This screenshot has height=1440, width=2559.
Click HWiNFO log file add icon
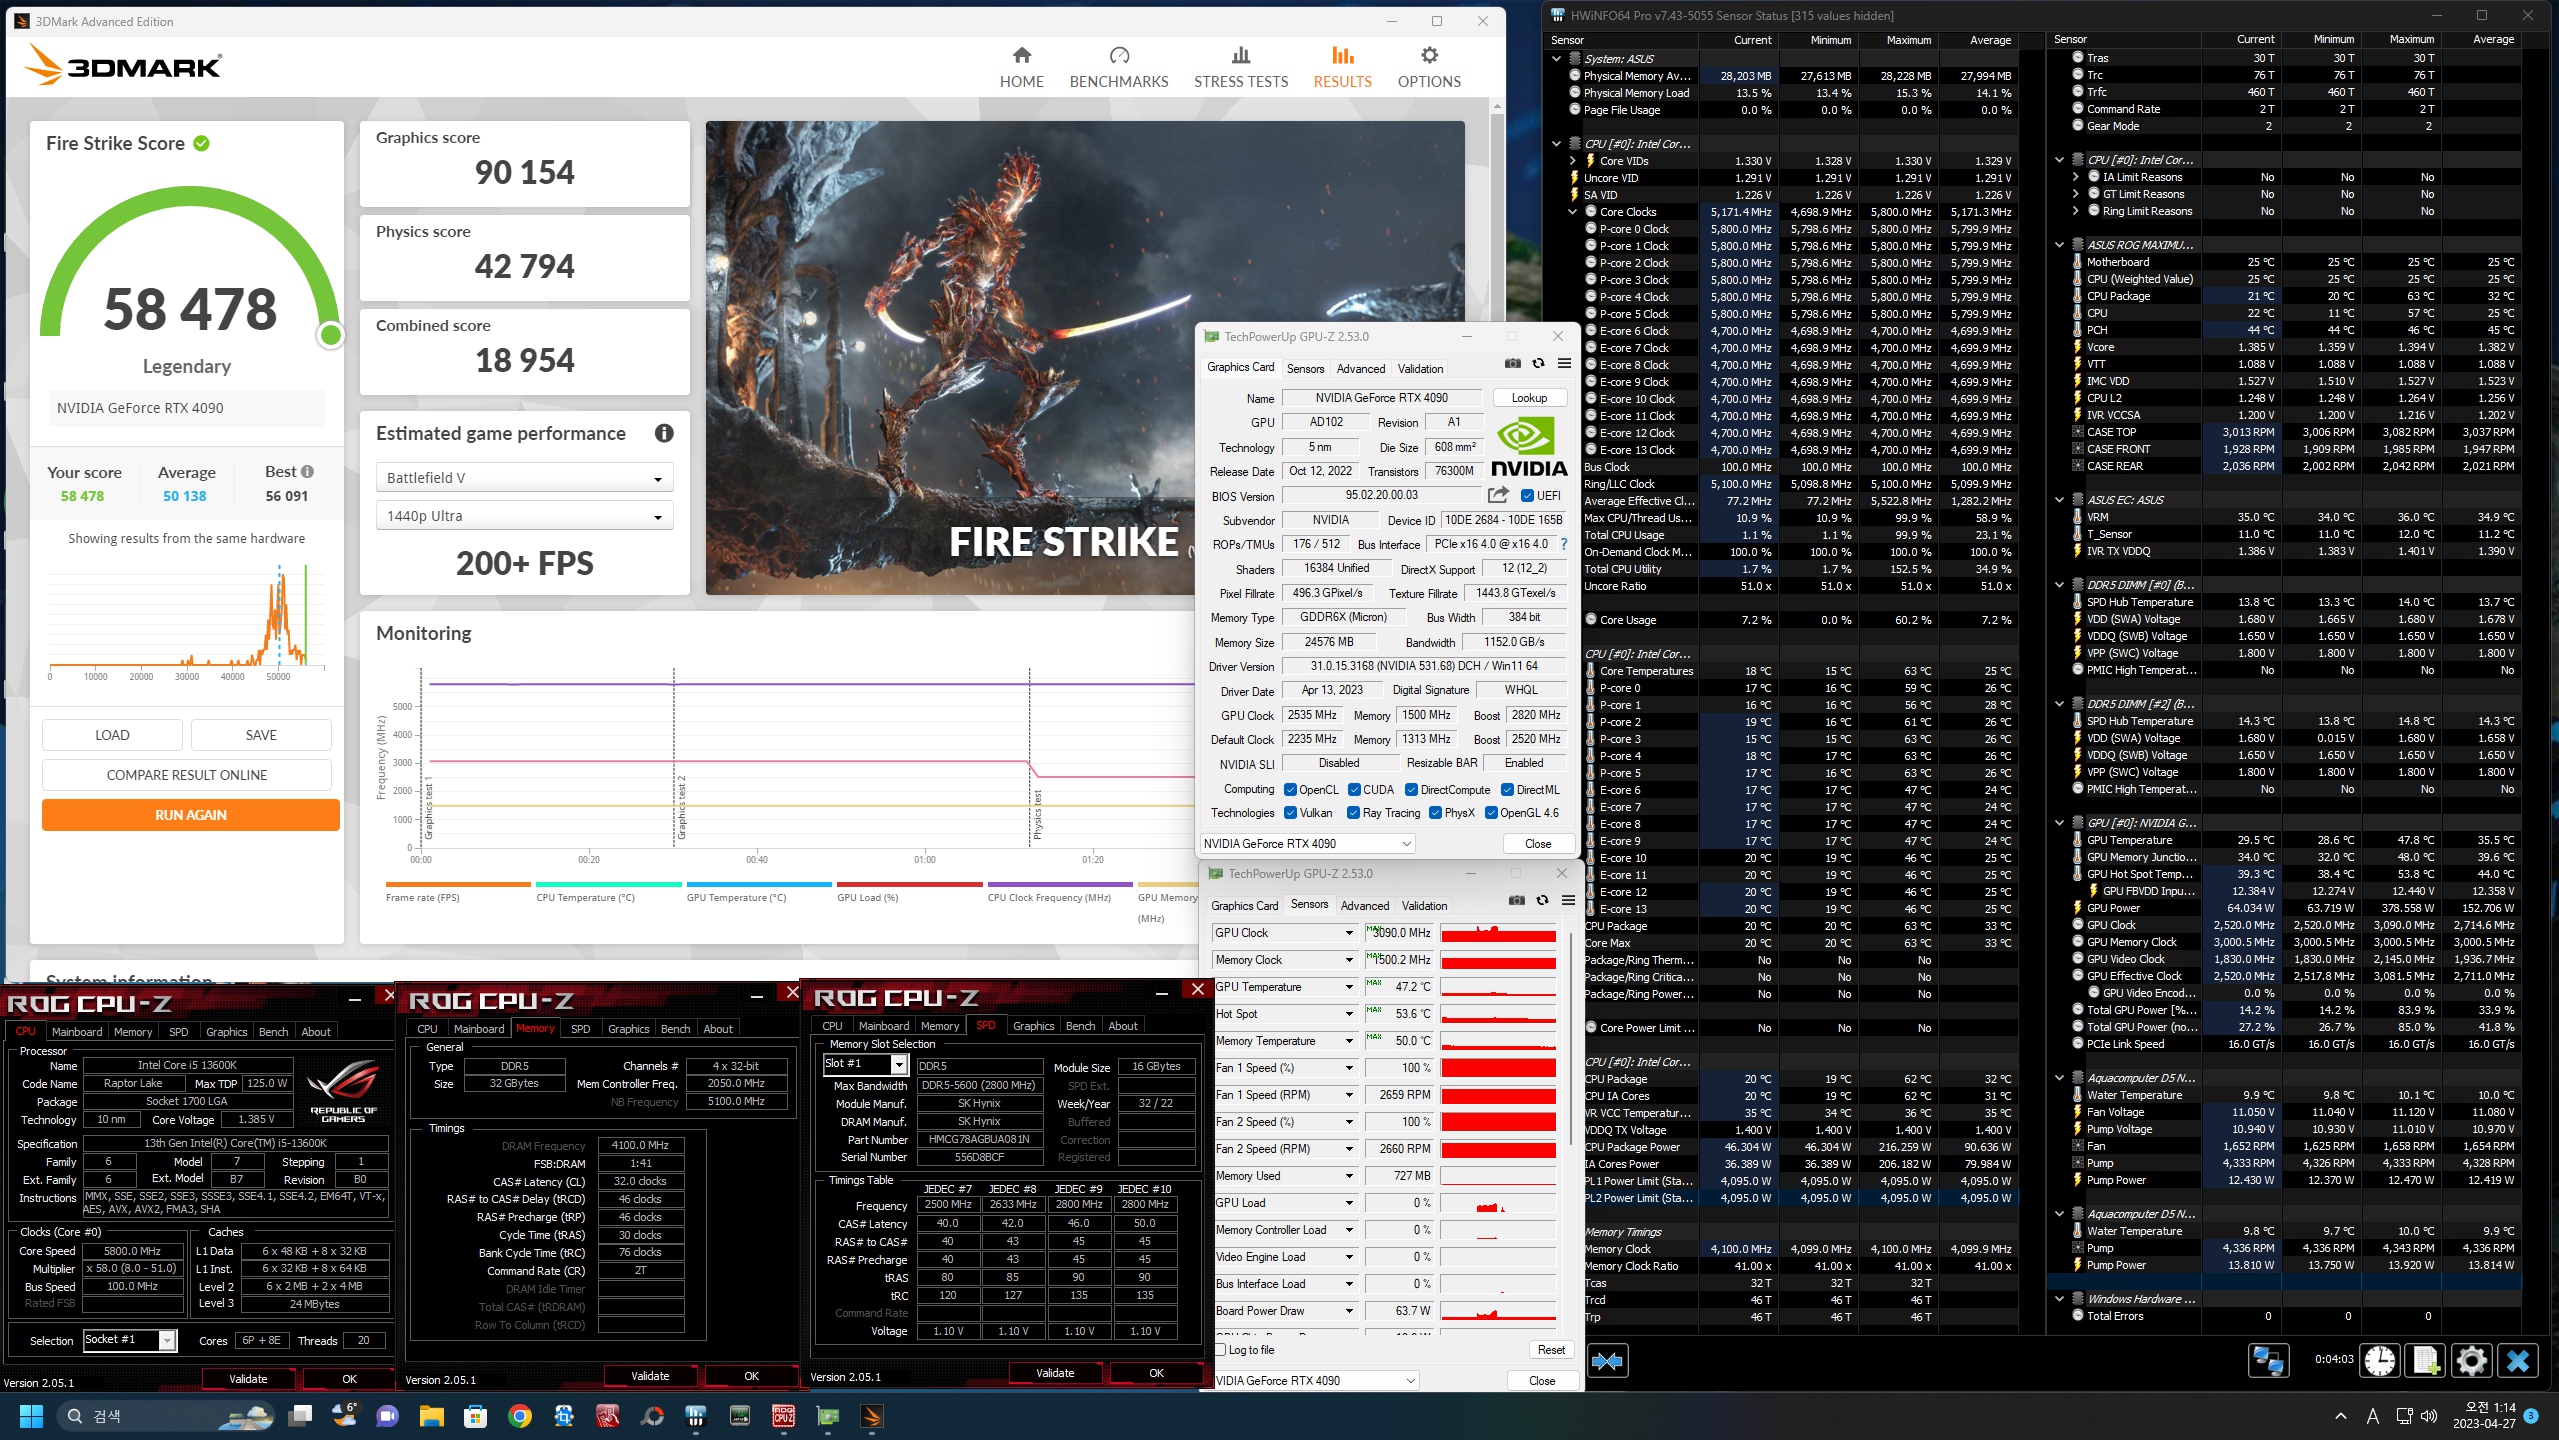pos(2425,1361)
